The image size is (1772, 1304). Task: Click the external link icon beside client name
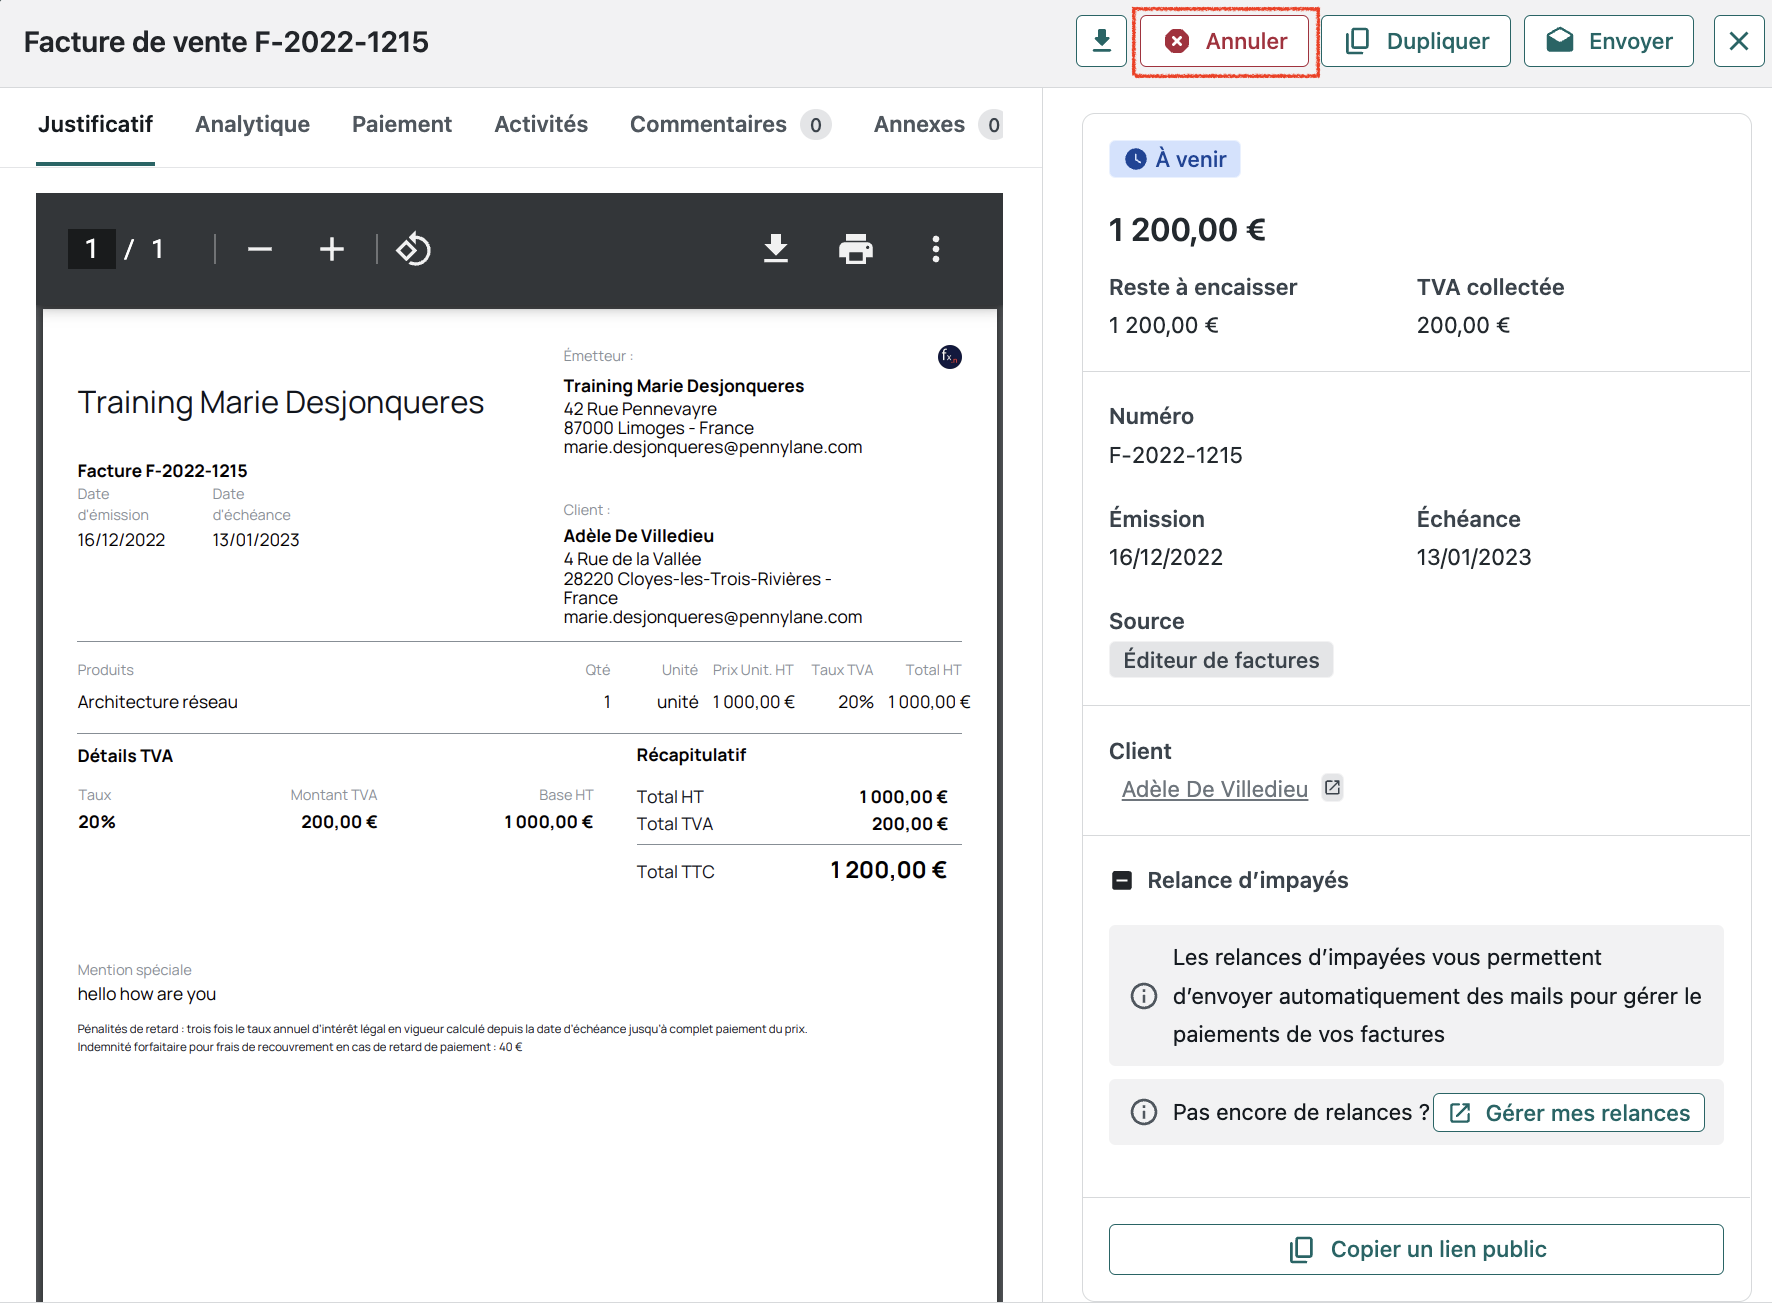pos(1332,788)
